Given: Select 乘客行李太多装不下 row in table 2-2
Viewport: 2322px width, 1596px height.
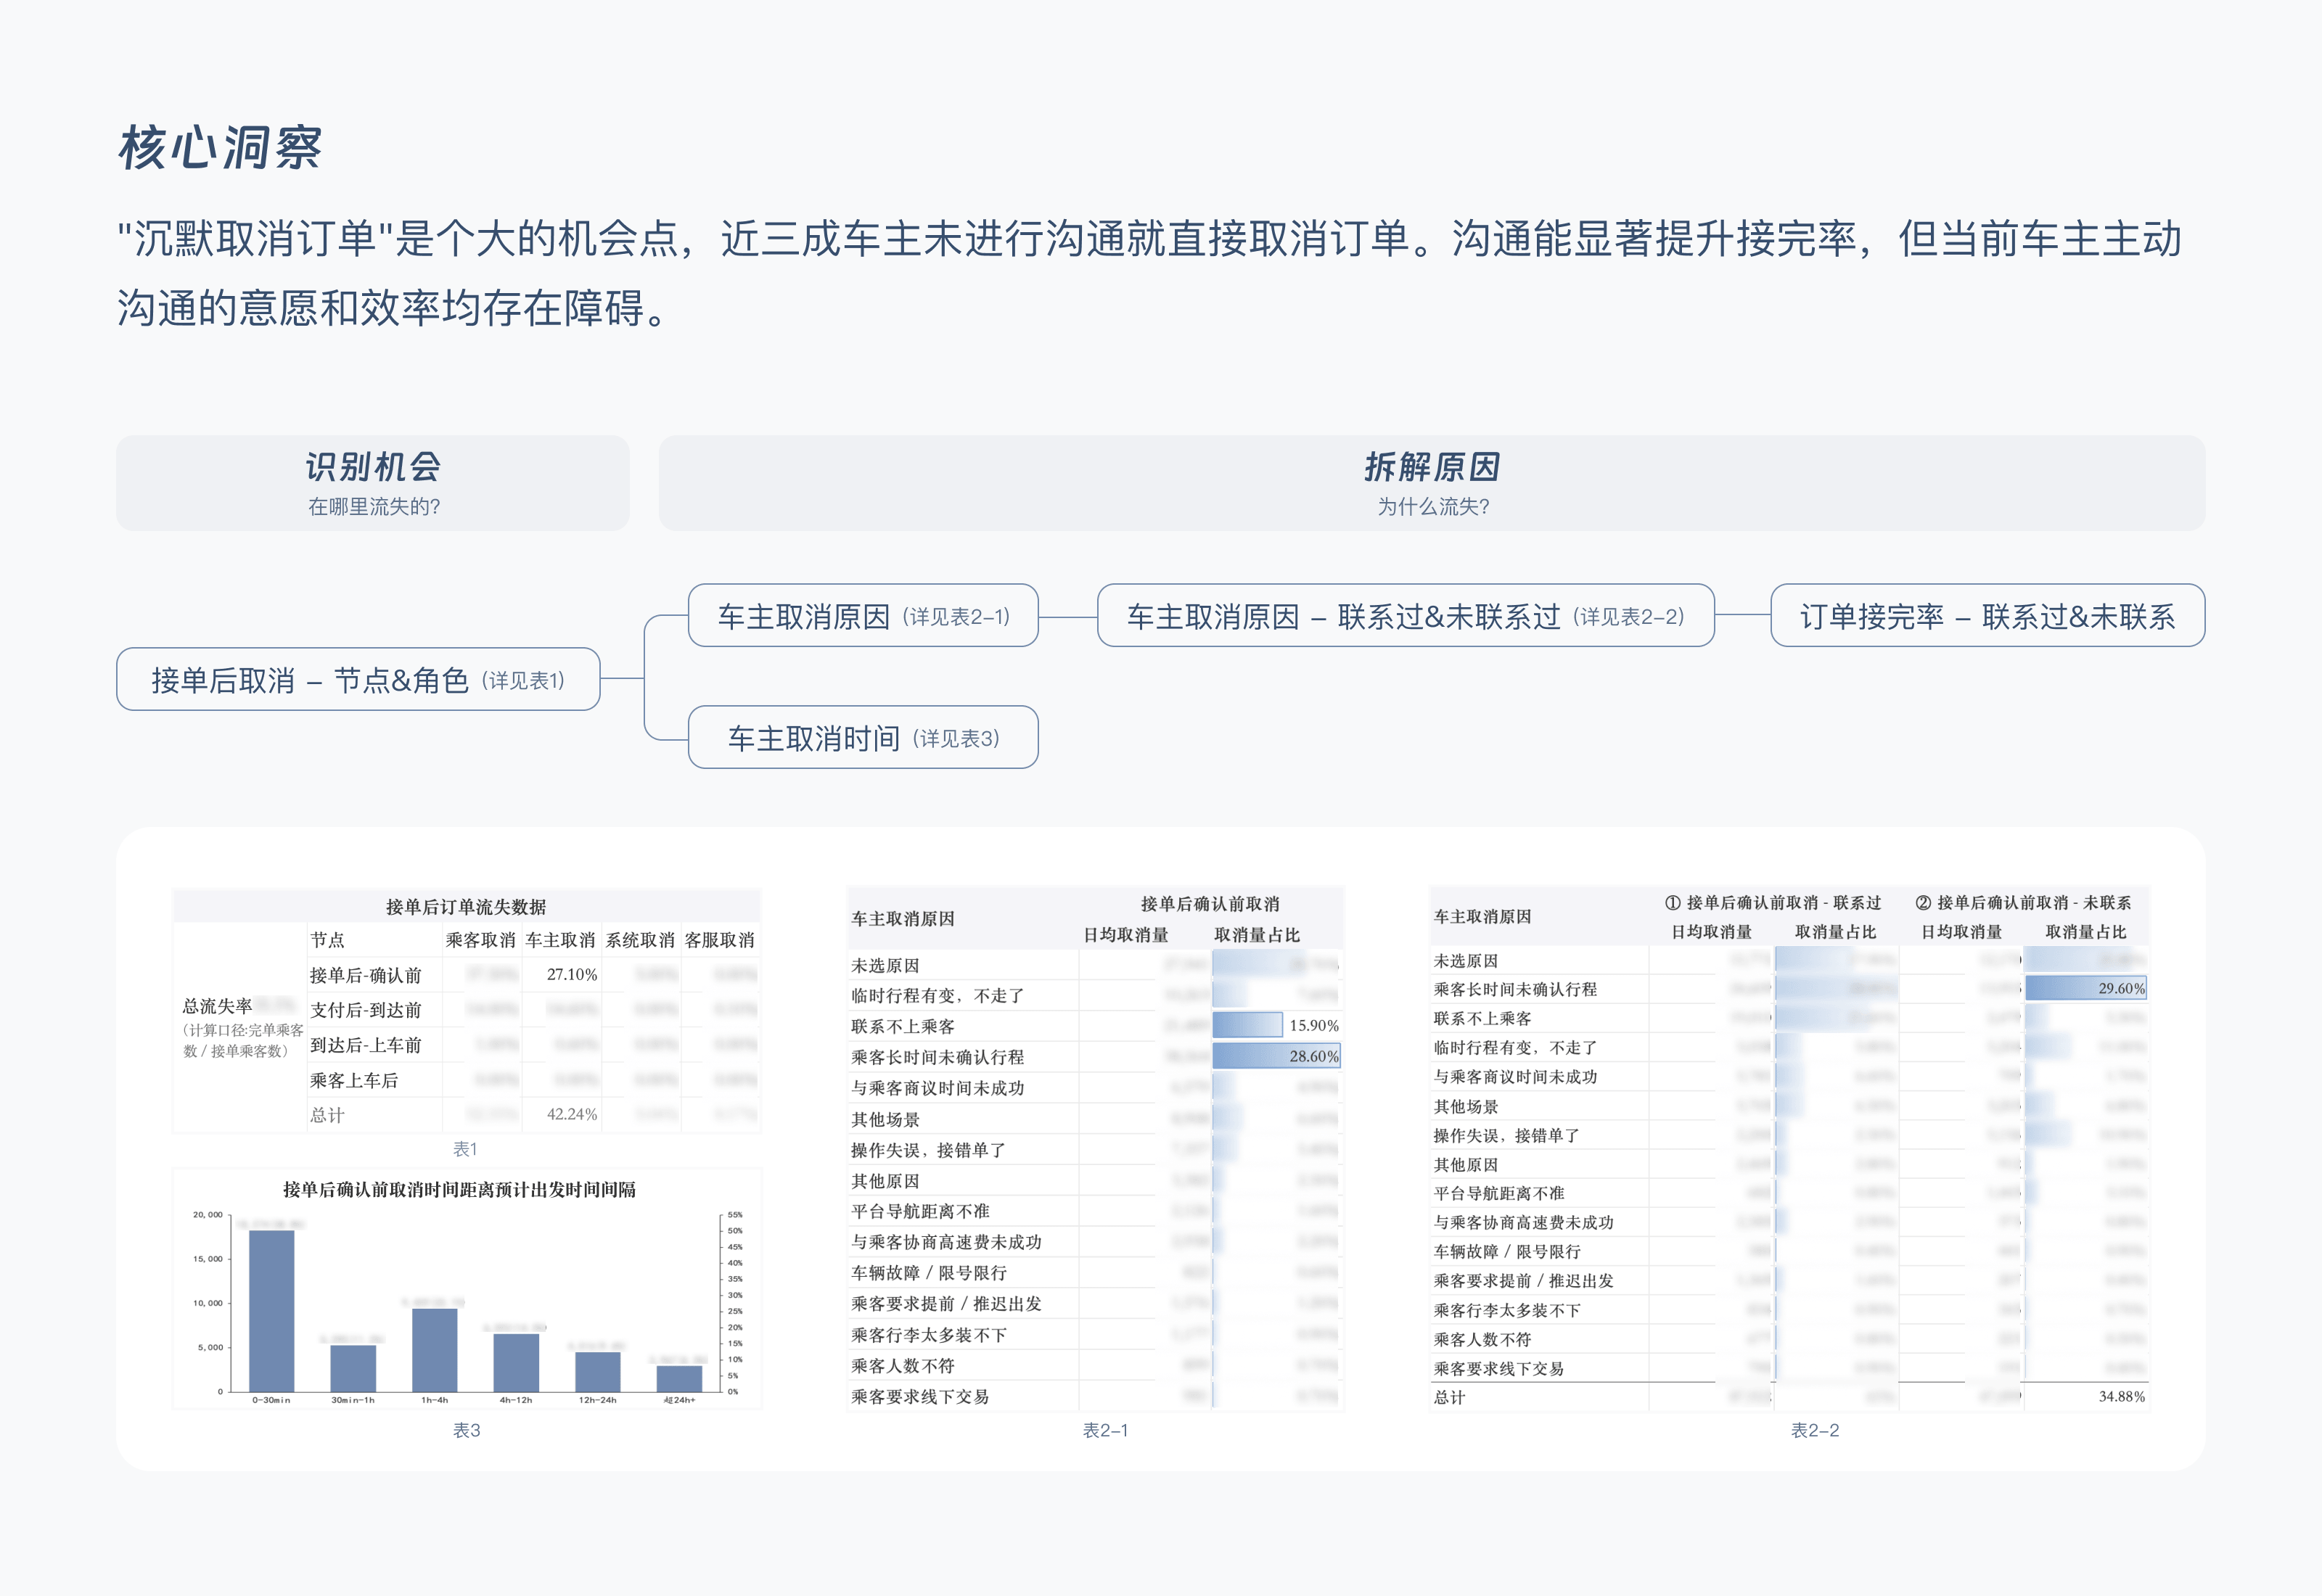Looking at the screenshot, I should coord(1789,1310).
